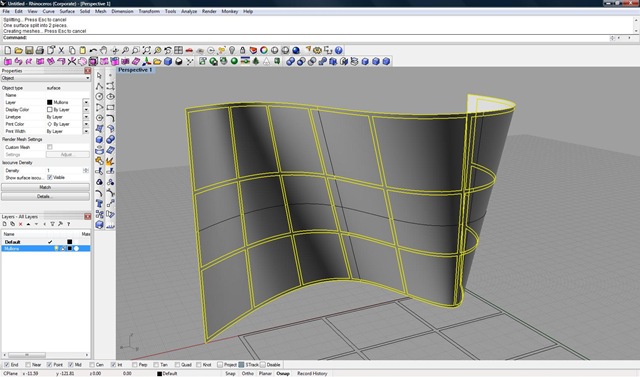
Task: Toggle the Perp osnap checkbox
Action: point(135,365)
